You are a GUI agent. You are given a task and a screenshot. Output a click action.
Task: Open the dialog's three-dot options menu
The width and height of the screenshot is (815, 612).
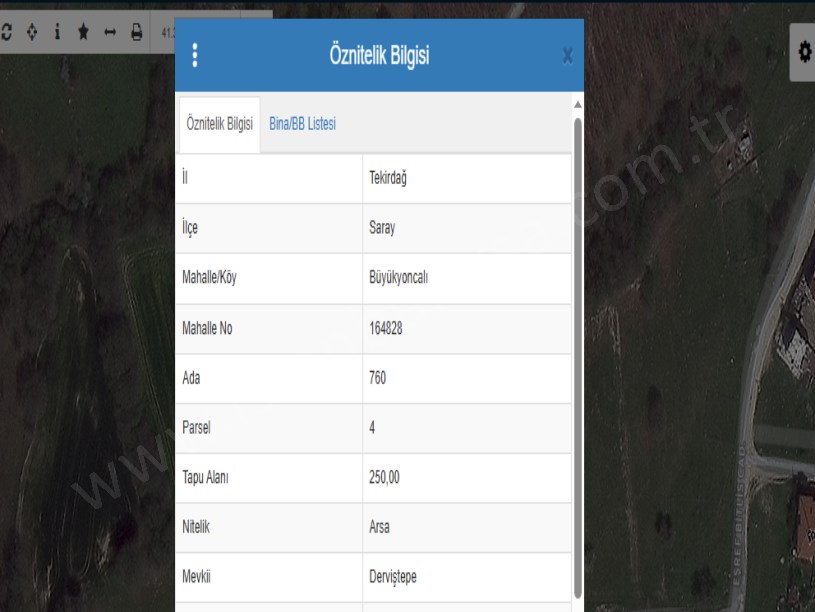point(196,56)
